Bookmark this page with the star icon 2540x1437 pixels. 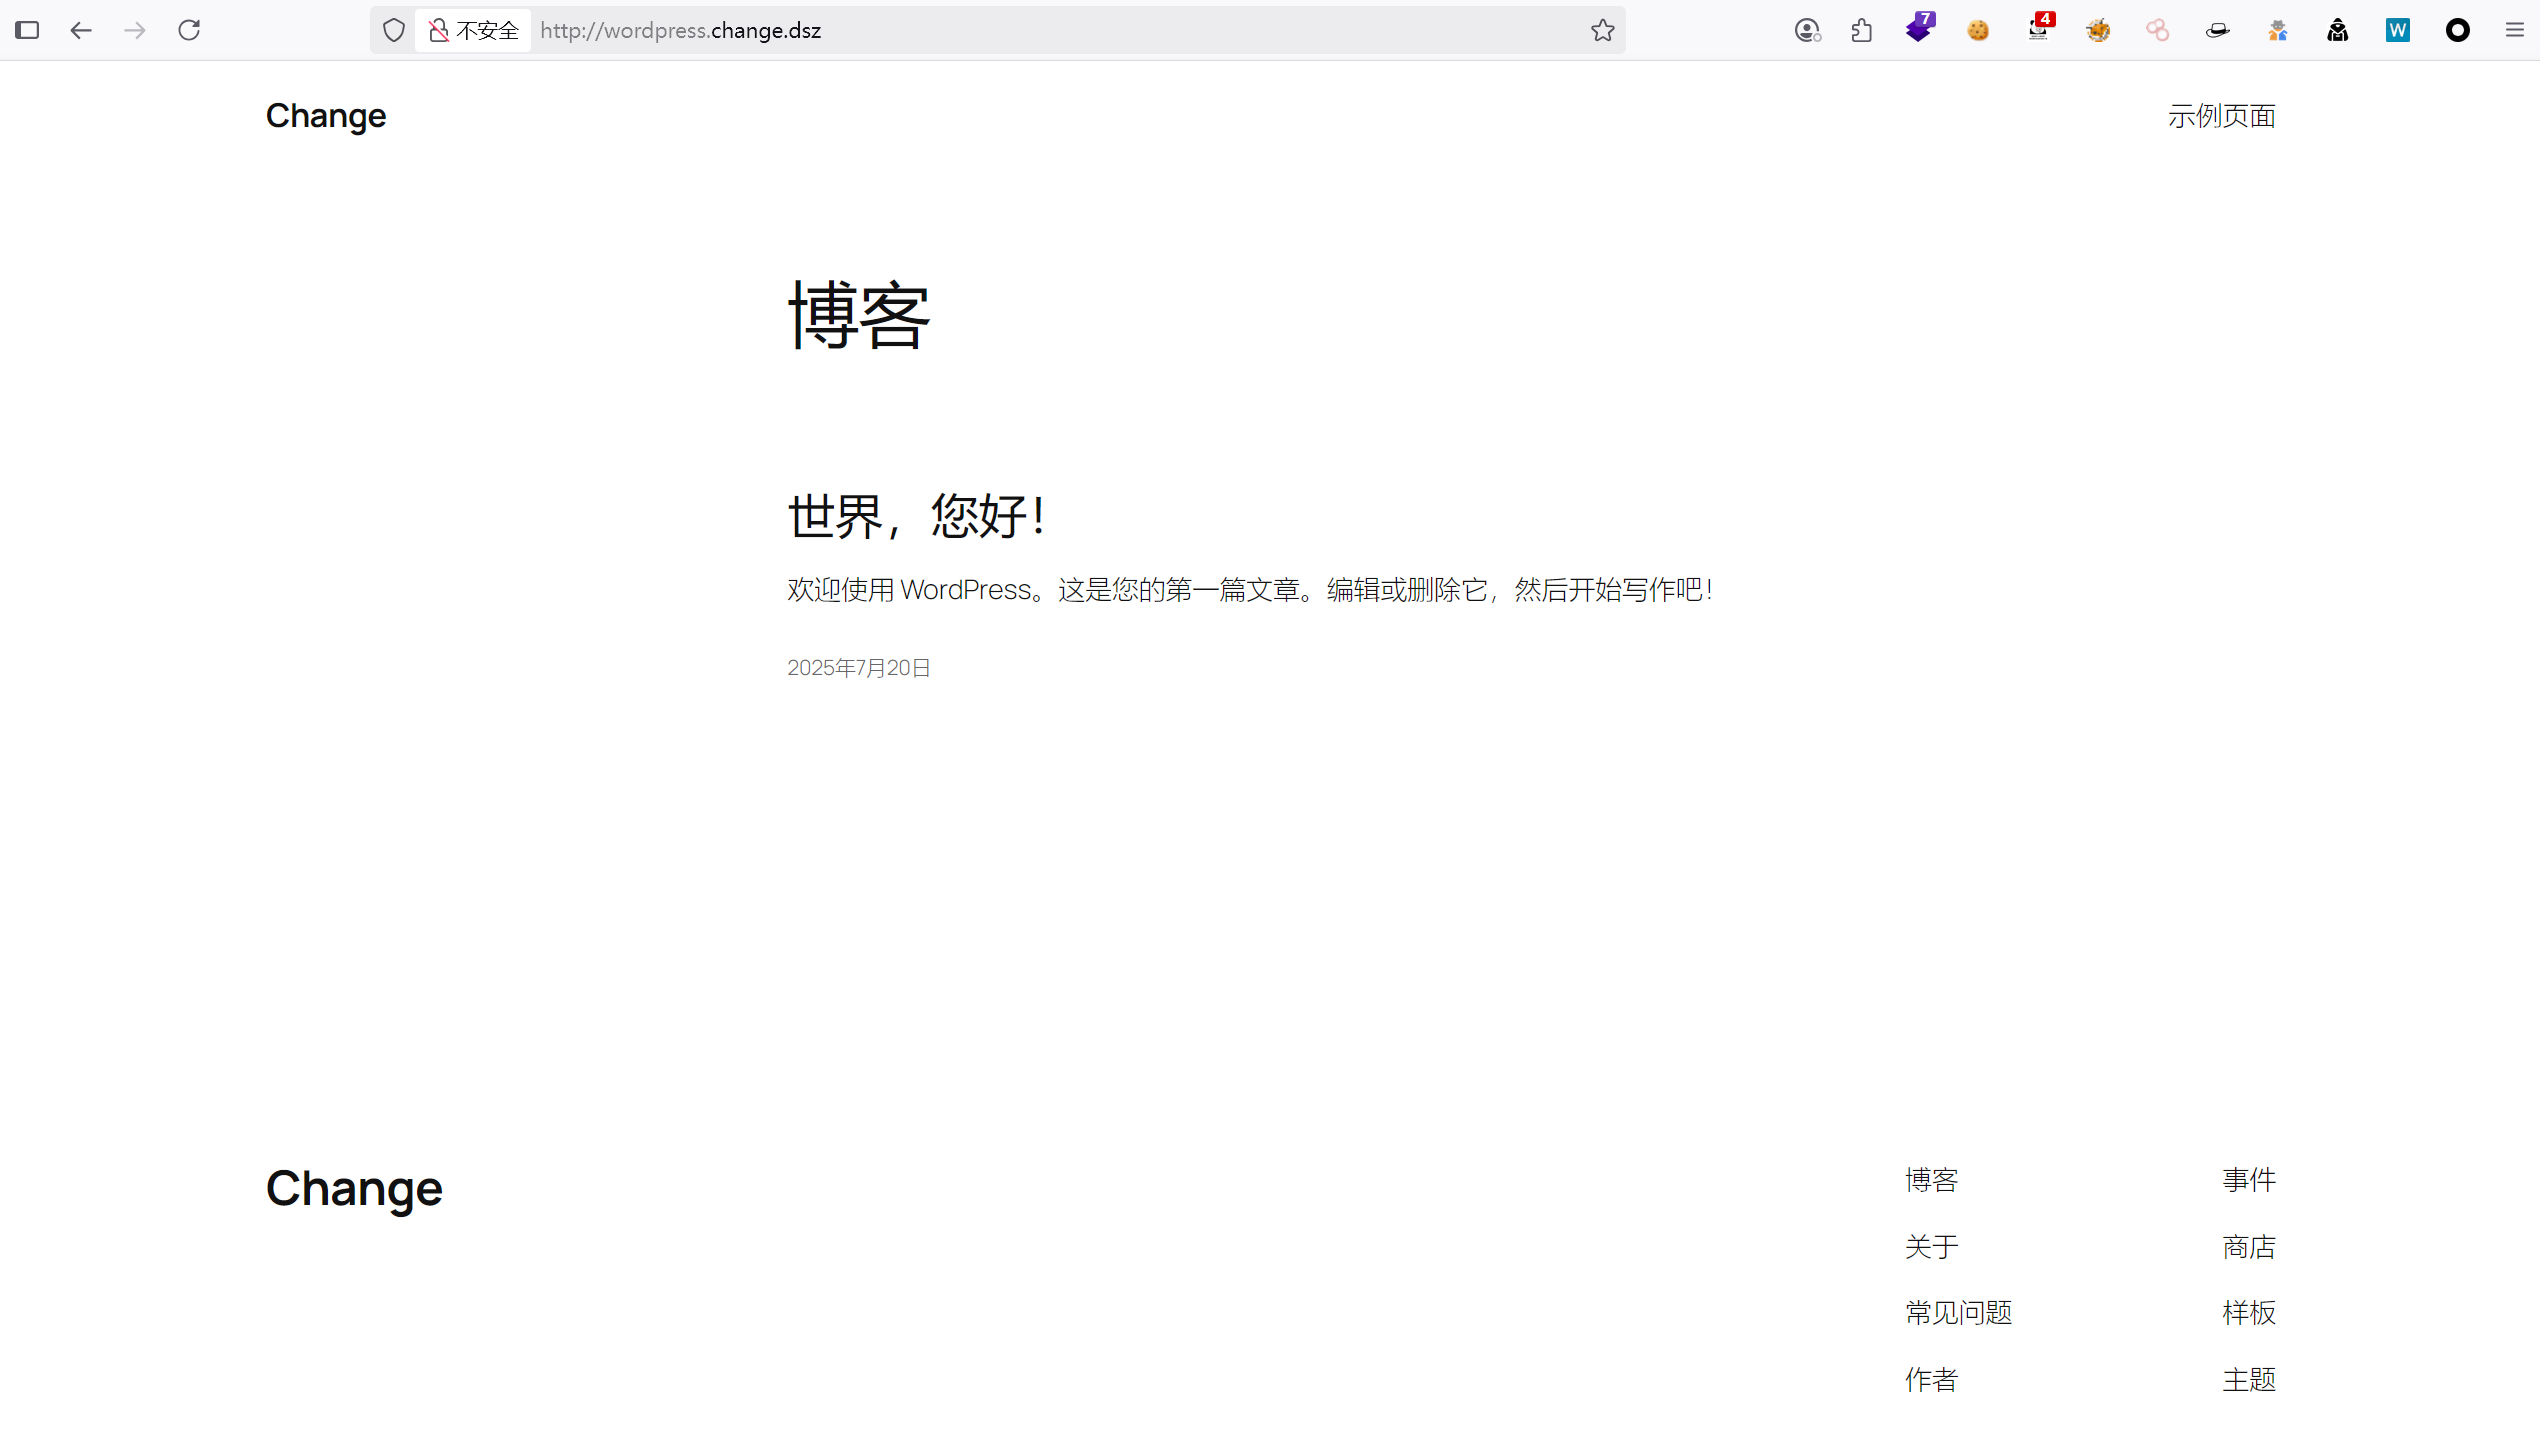1602,30
